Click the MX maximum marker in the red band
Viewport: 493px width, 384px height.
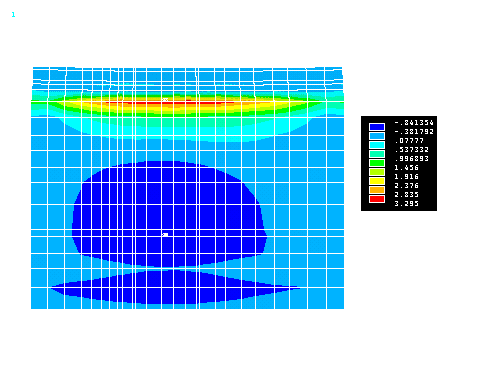click(x=165, y=99)
